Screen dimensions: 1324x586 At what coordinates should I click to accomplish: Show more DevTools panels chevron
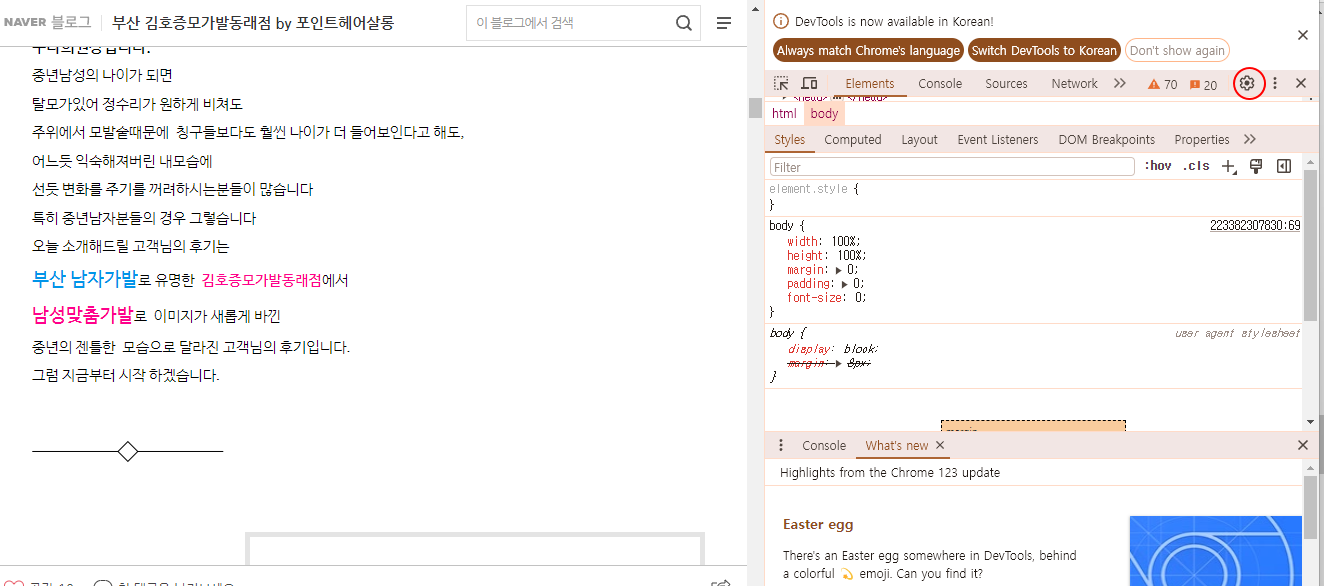(1120, 83)
